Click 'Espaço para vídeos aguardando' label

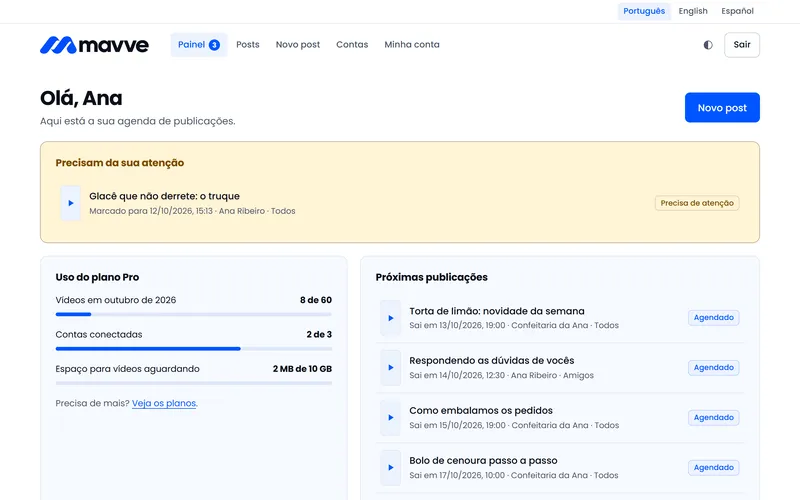click(128, 369)
